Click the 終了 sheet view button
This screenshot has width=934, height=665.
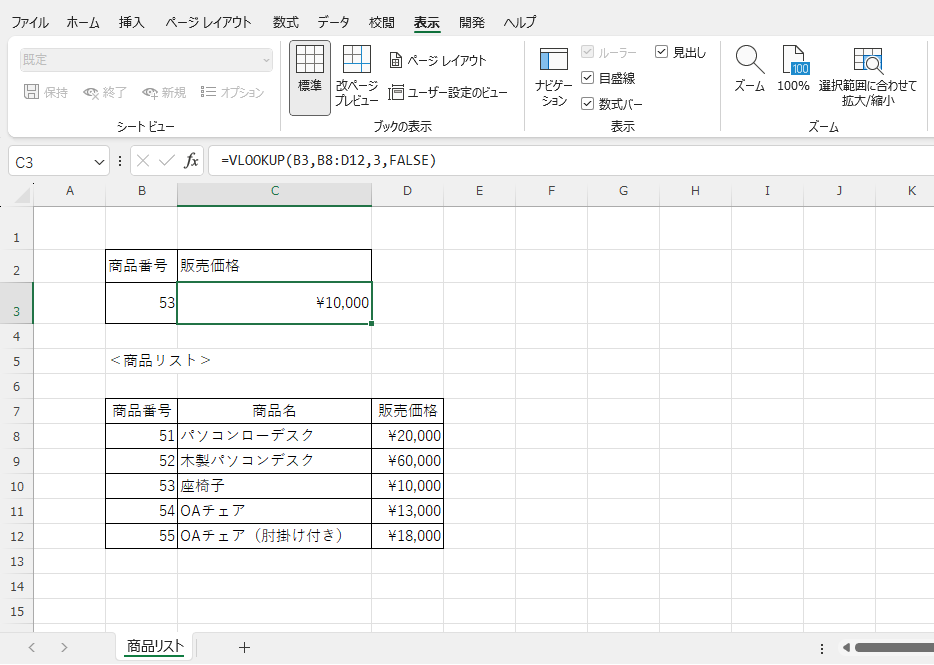click(x=105, y=92)
